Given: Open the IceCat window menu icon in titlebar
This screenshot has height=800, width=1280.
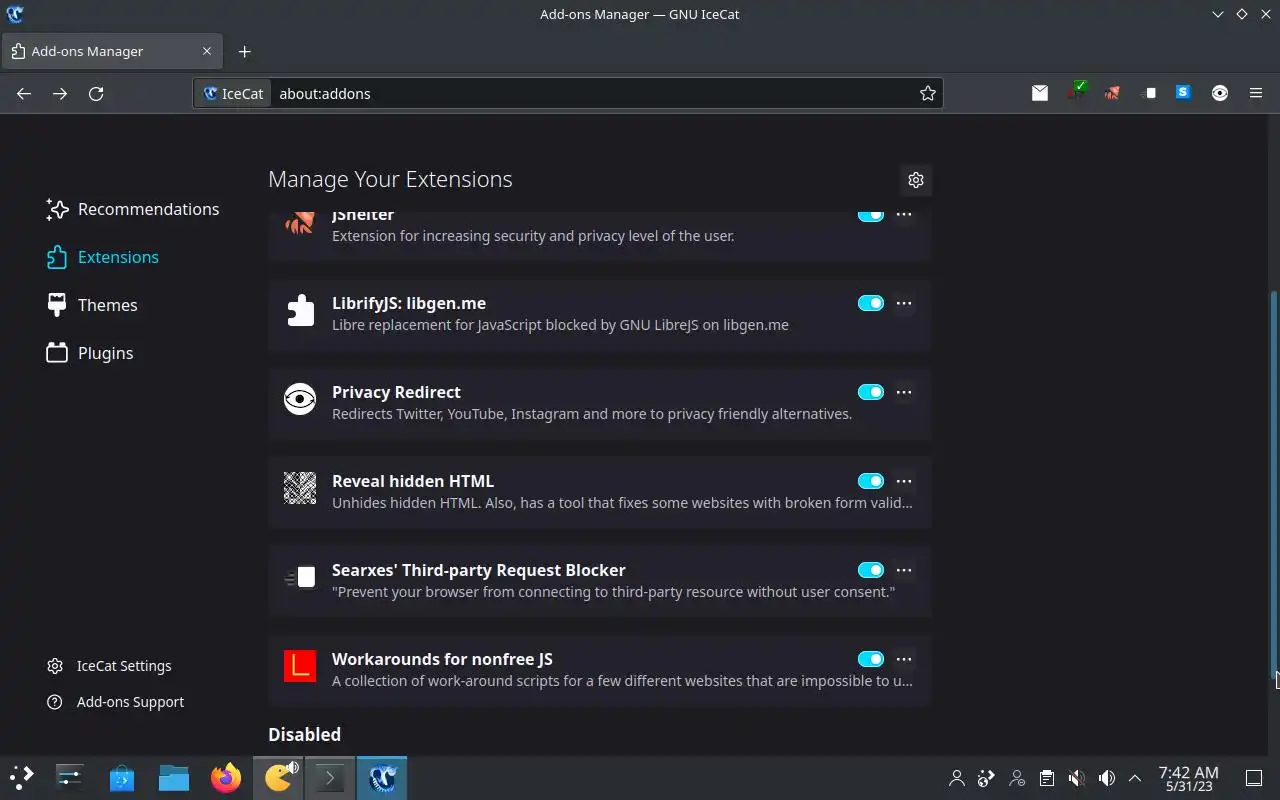Looking at the screenshot, I should 15,14.
